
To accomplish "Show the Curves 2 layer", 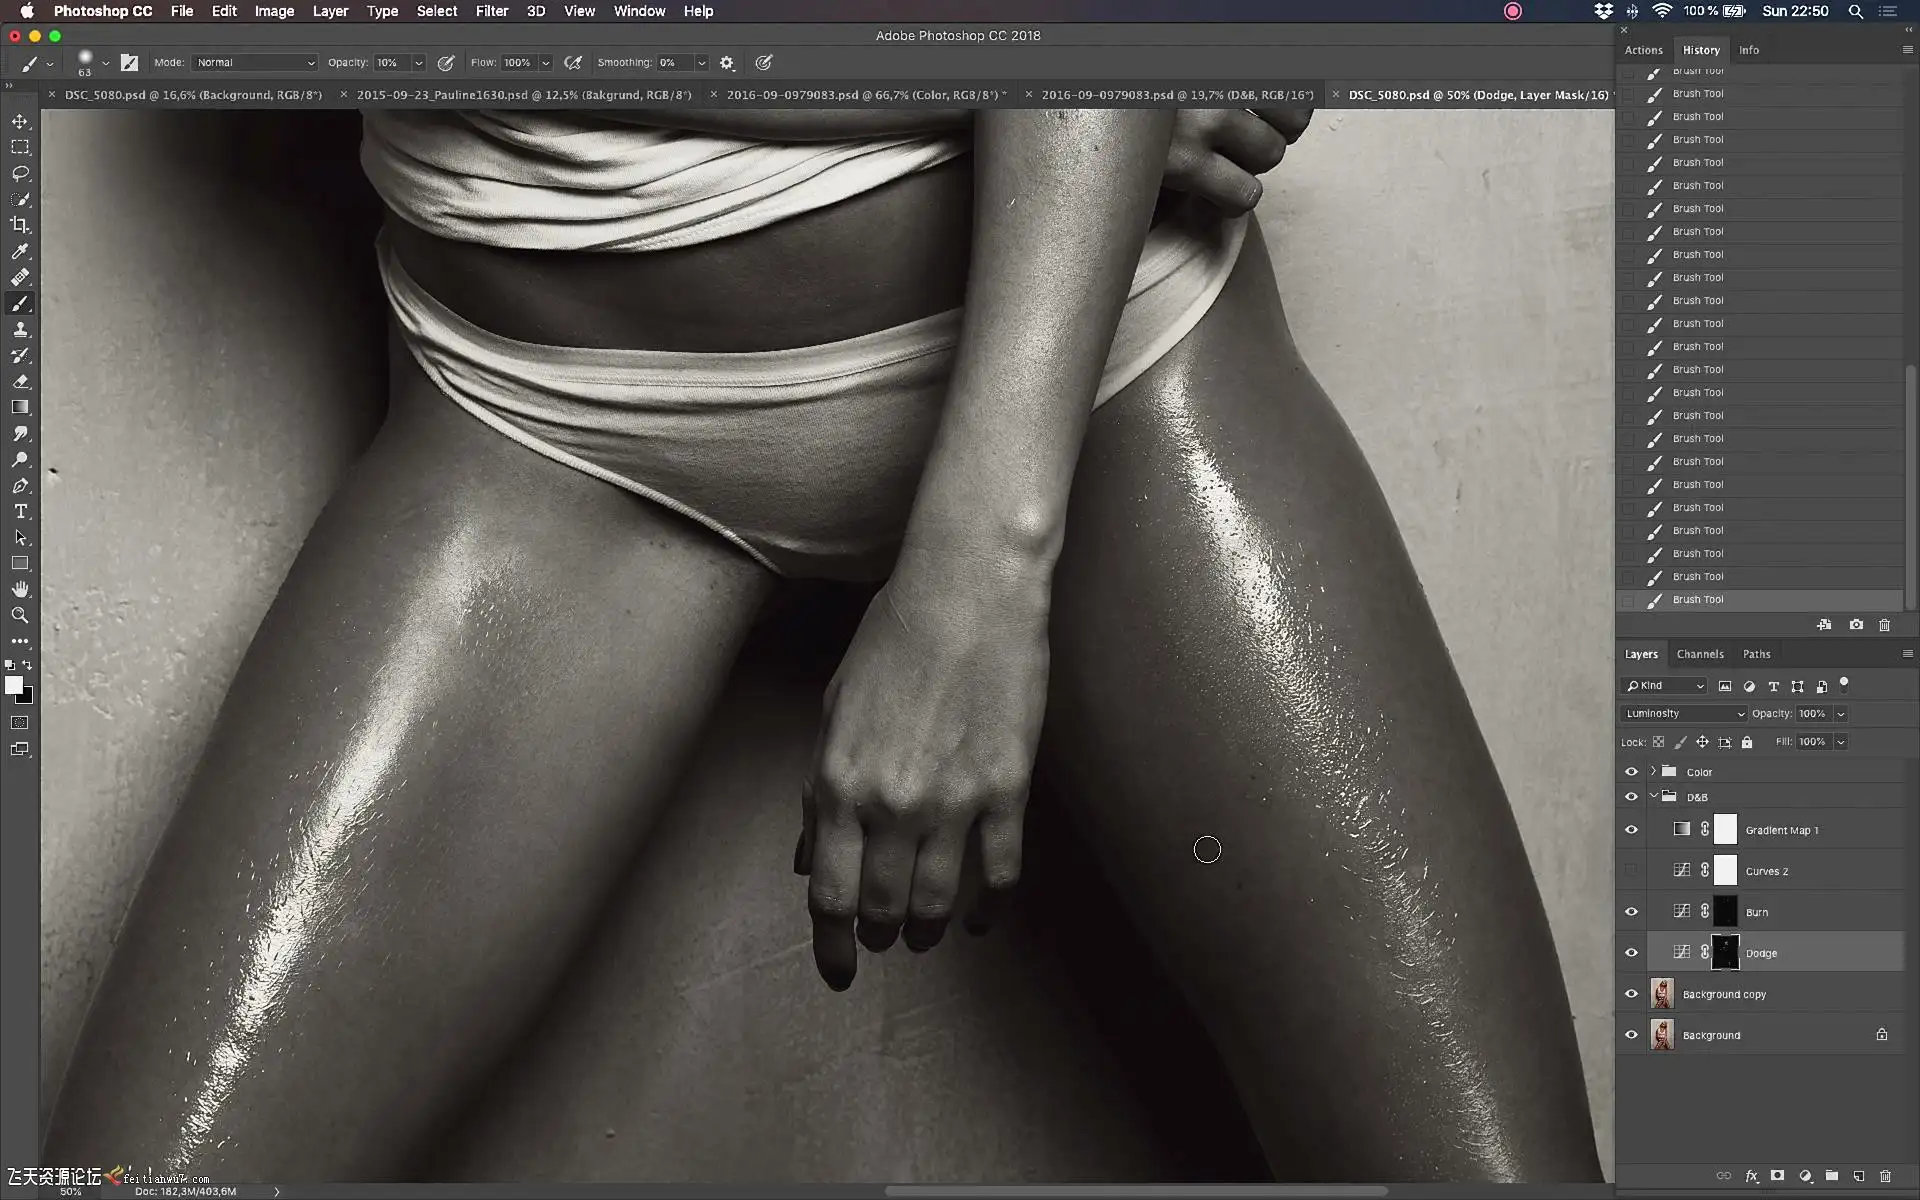I will [1631, 871].
